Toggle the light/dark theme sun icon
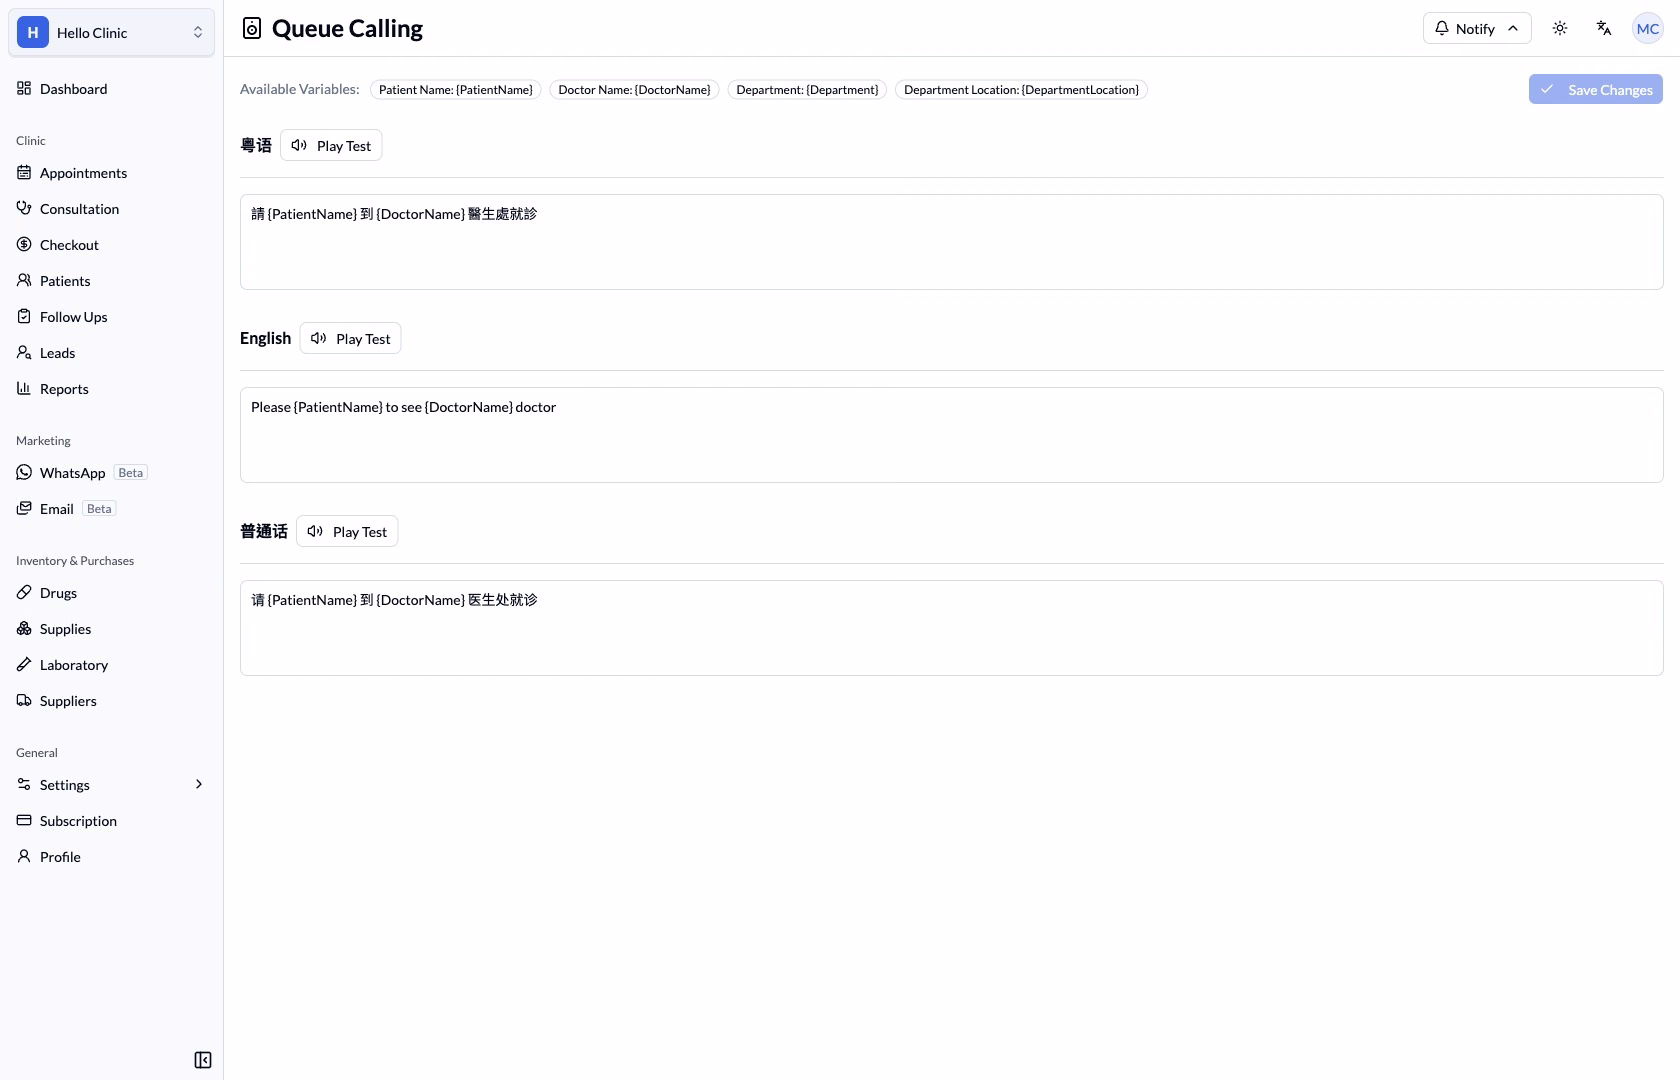 [x=1560, y=28]
